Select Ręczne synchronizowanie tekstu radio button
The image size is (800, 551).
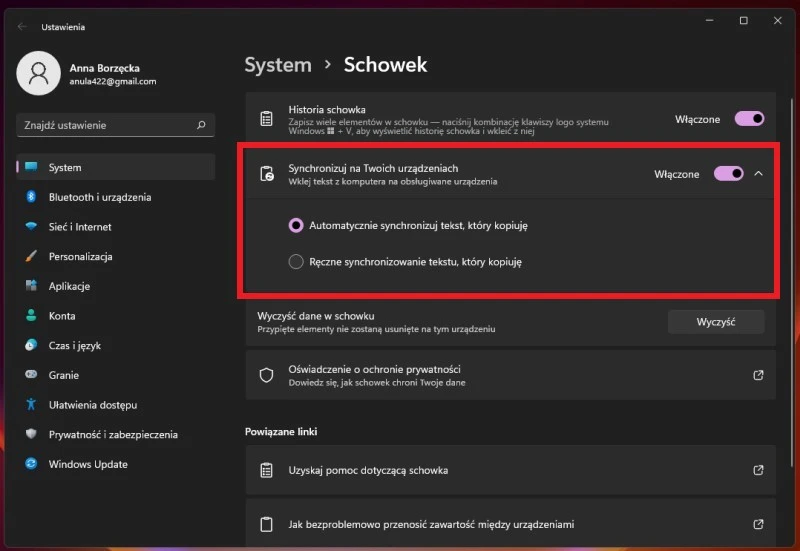[x=296, y=262]
